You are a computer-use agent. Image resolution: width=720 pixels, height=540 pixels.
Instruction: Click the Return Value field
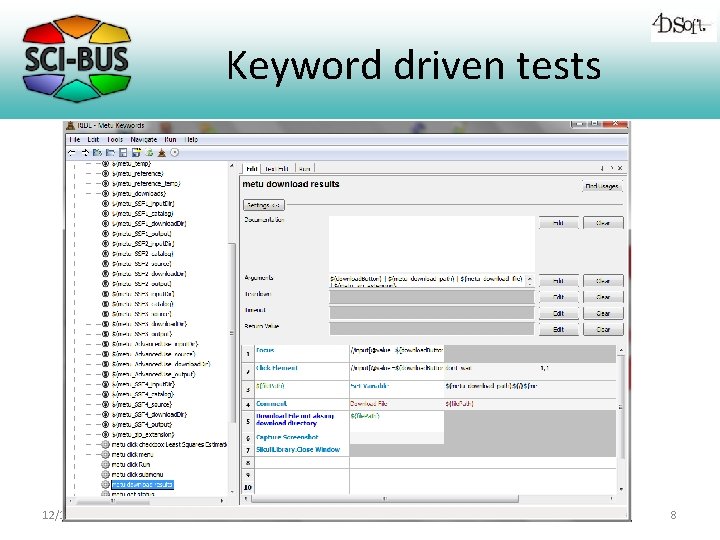(x=432, y=329)
